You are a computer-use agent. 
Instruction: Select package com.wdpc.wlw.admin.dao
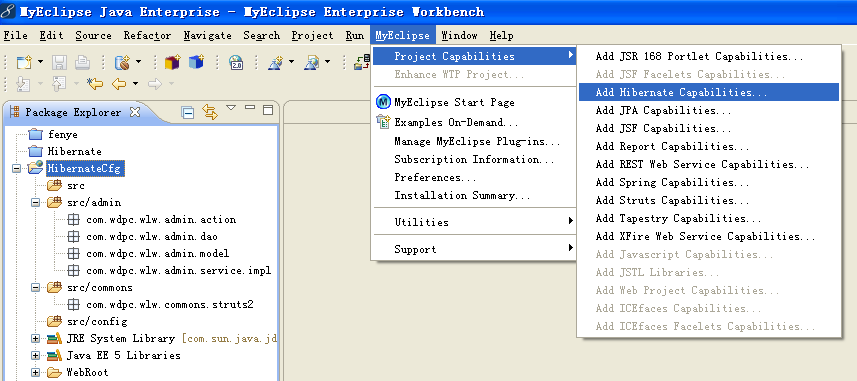152,236
